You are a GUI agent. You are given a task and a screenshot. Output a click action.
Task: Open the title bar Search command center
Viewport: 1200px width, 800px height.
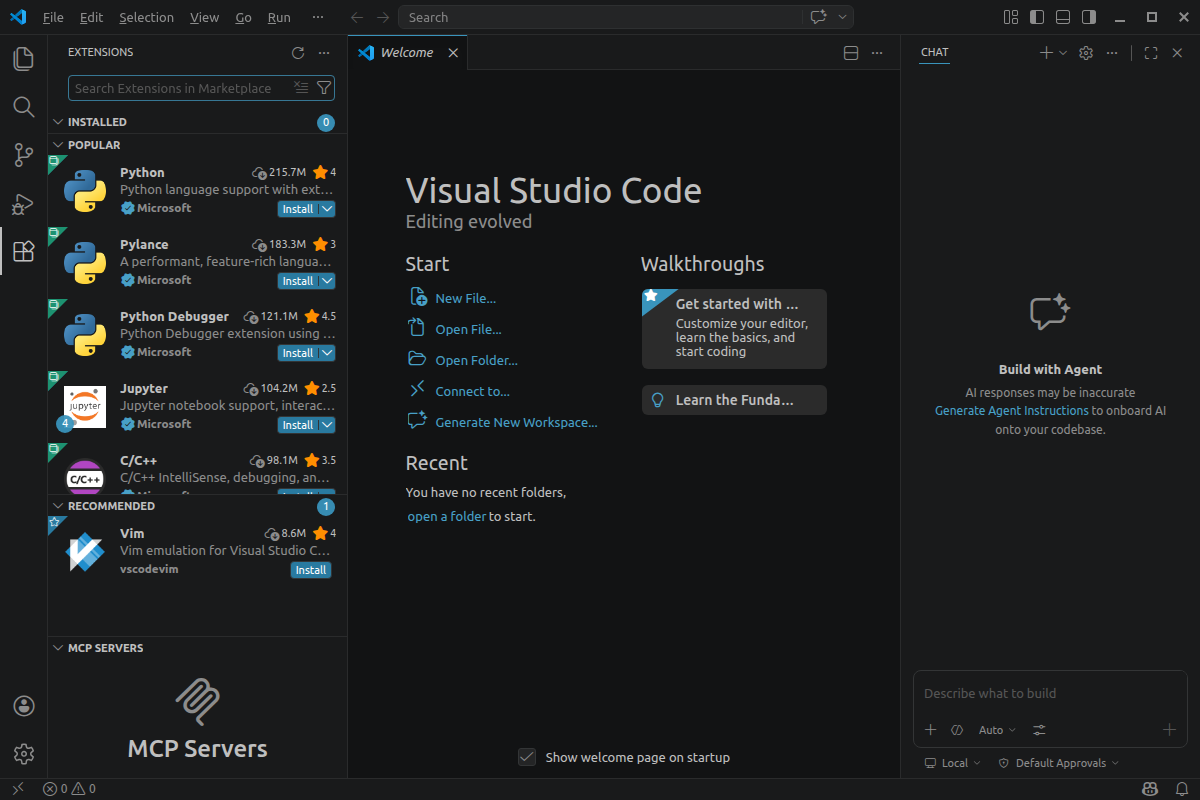601,17
